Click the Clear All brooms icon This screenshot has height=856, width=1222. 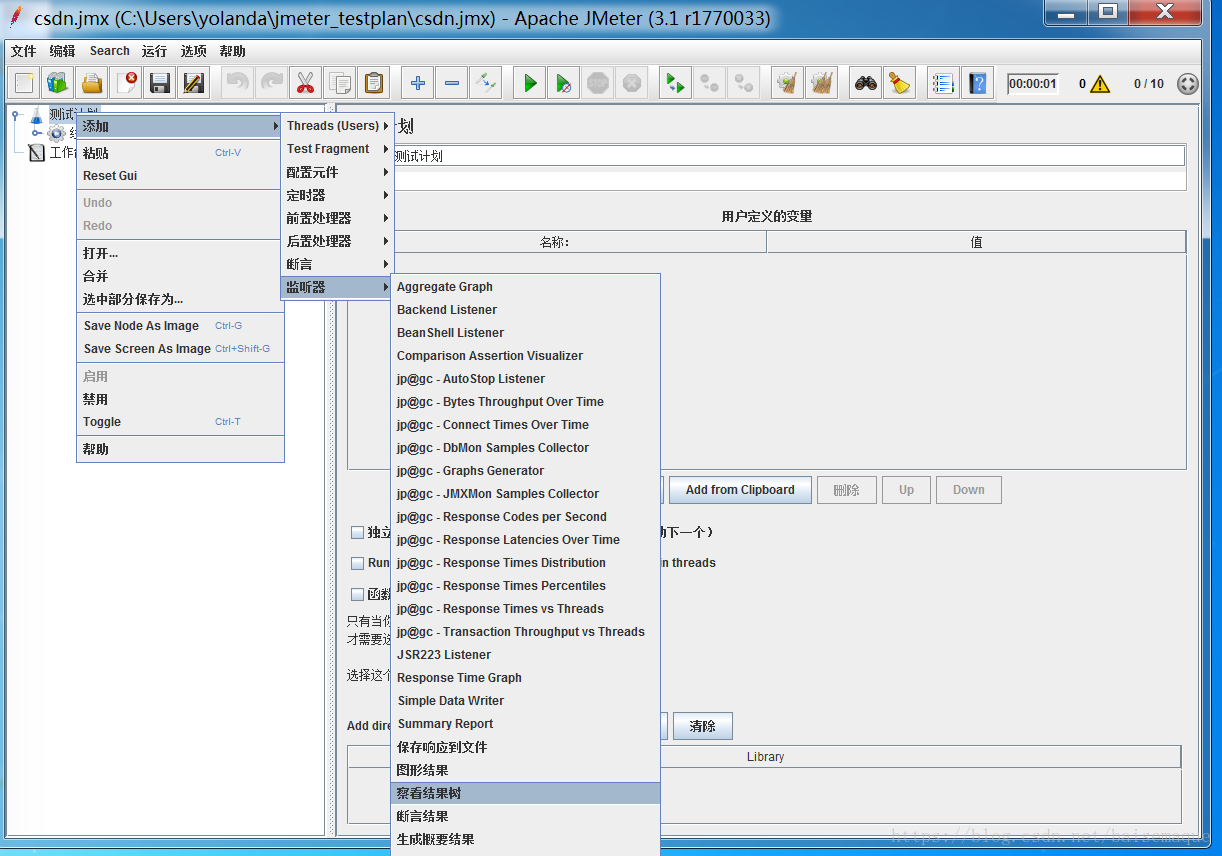click(x=822, y=83)
